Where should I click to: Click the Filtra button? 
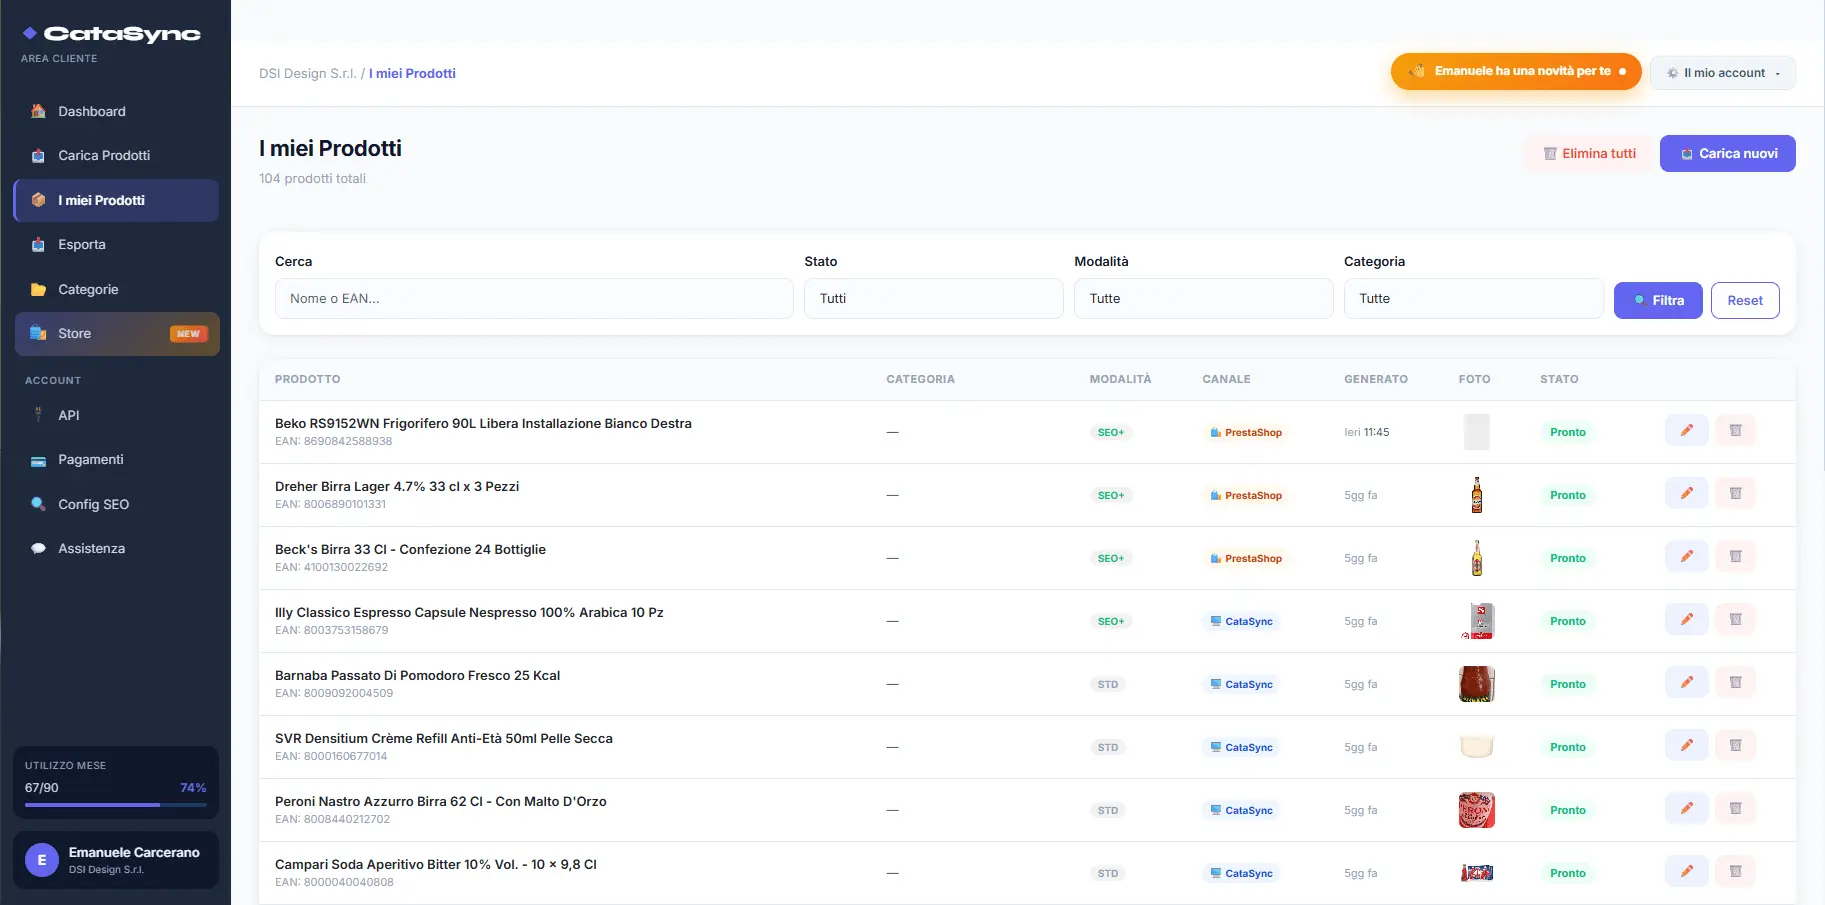[x=1658, y=300]
